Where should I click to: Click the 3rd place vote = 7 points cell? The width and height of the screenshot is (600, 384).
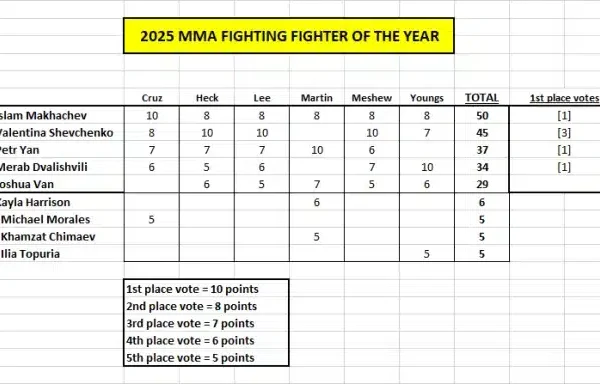coord(206,323)
